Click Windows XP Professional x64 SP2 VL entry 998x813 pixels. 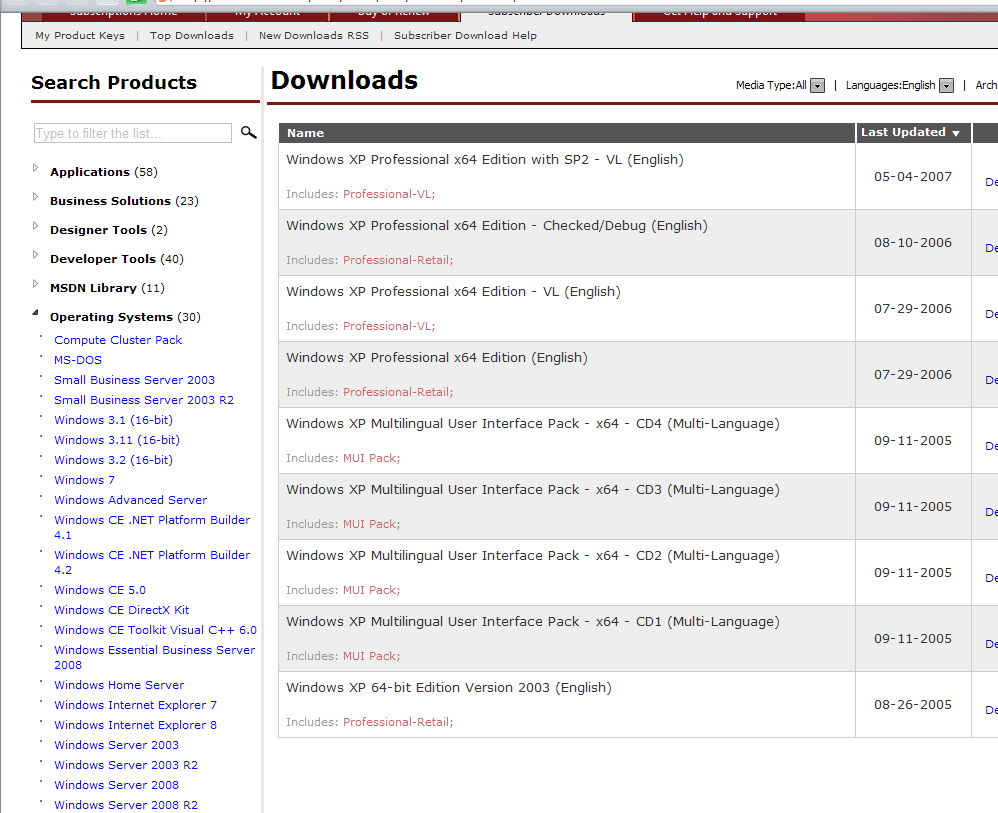pos(485,160)
